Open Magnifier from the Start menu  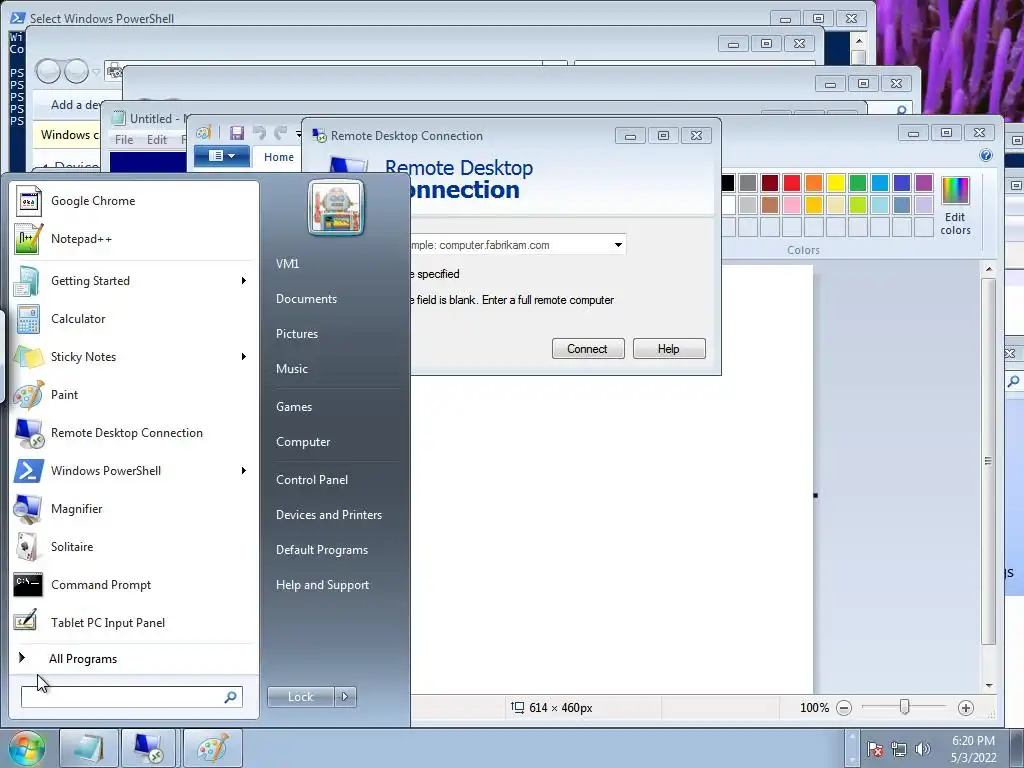(135, 509)
